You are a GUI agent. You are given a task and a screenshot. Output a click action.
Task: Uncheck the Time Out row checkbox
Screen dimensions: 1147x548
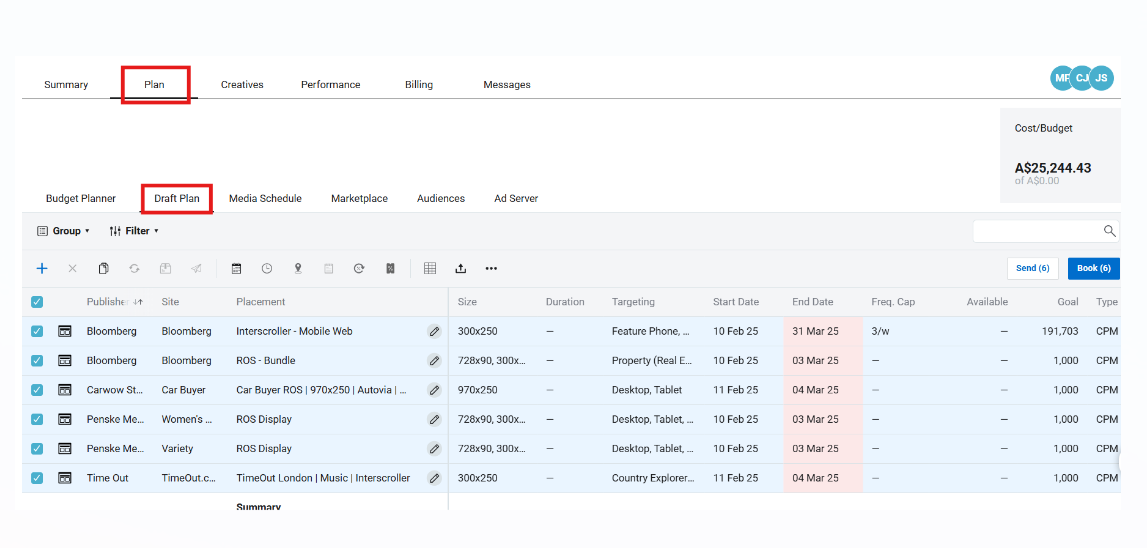coord(37,478)
